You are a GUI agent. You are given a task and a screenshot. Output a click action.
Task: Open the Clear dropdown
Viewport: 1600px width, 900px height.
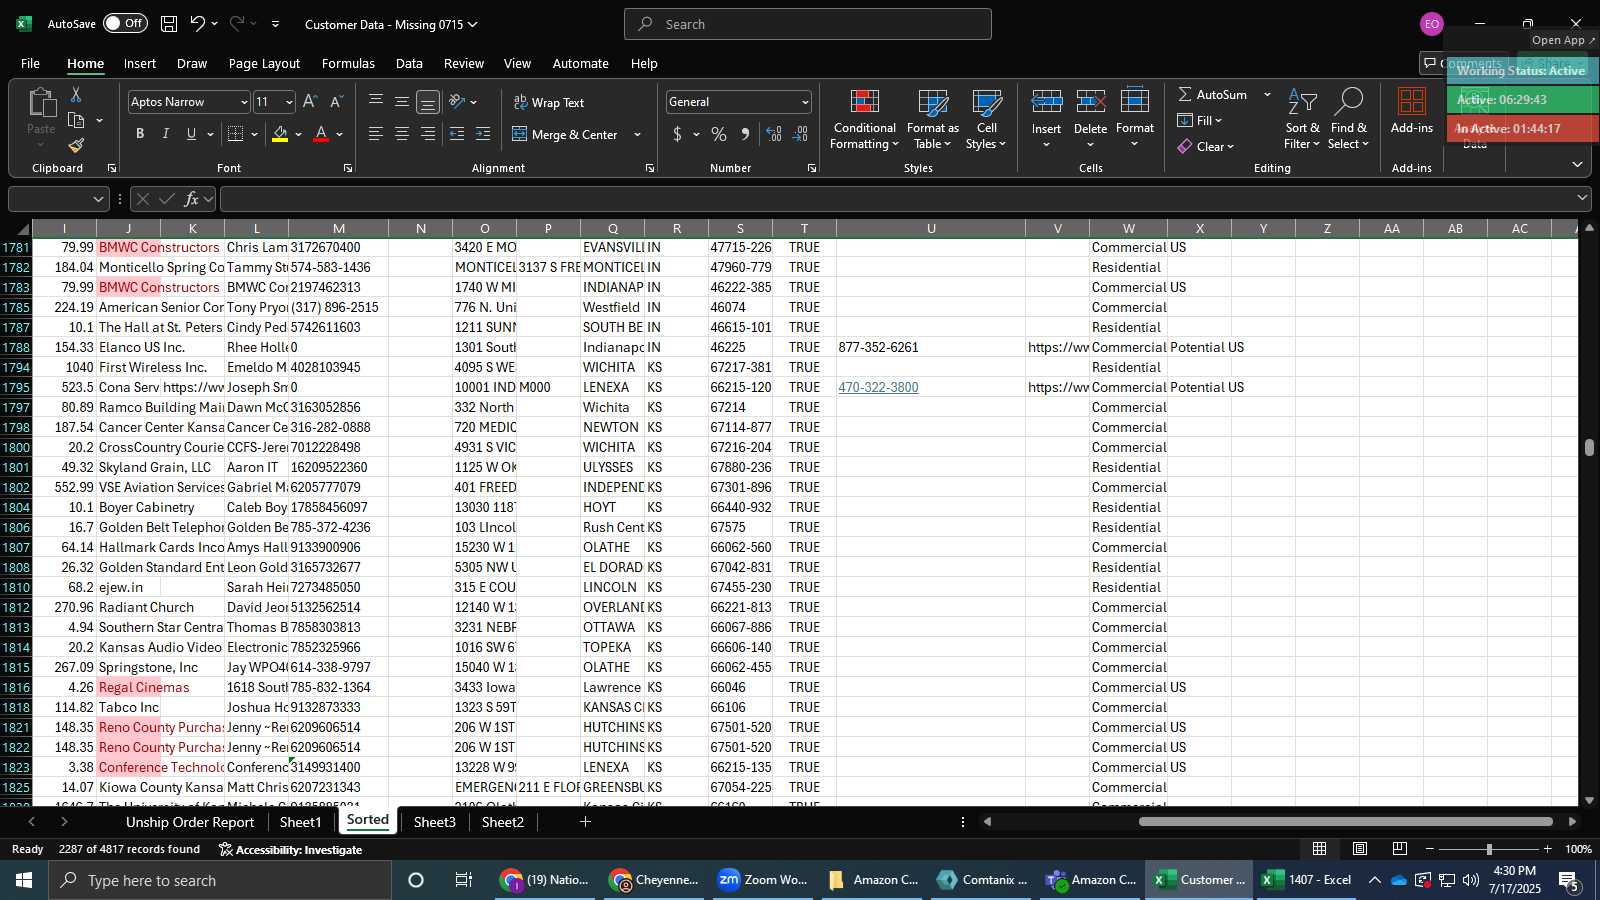click(1206, 146)
